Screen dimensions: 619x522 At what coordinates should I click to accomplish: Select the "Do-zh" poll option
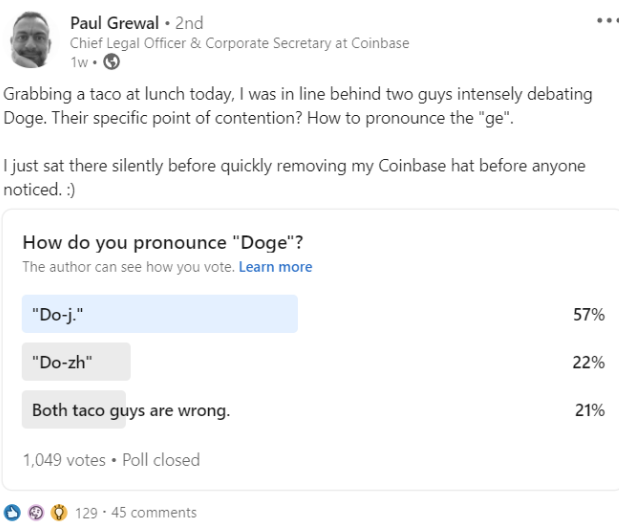[76, 362]
